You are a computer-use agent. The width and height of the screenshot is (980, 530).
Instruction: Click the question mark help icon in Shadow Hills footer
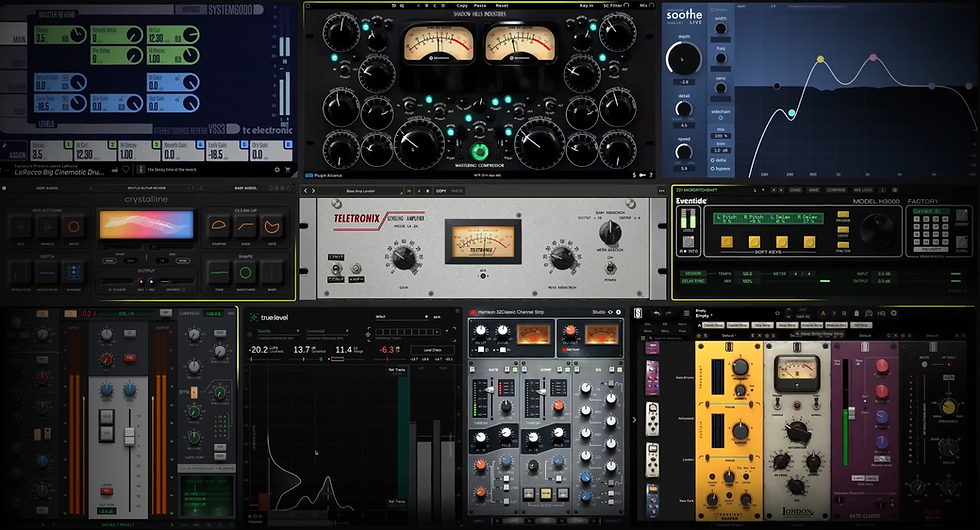[x=651, y=175]
